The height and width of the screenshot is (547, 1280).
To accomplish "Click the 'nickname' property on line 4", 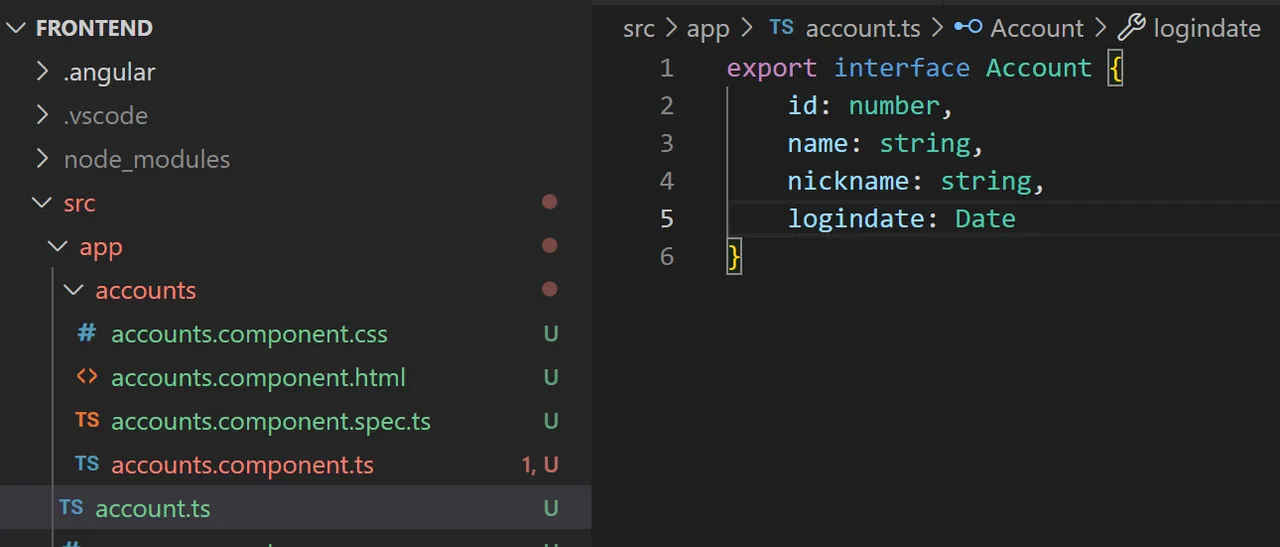I will tap(848, 181).
